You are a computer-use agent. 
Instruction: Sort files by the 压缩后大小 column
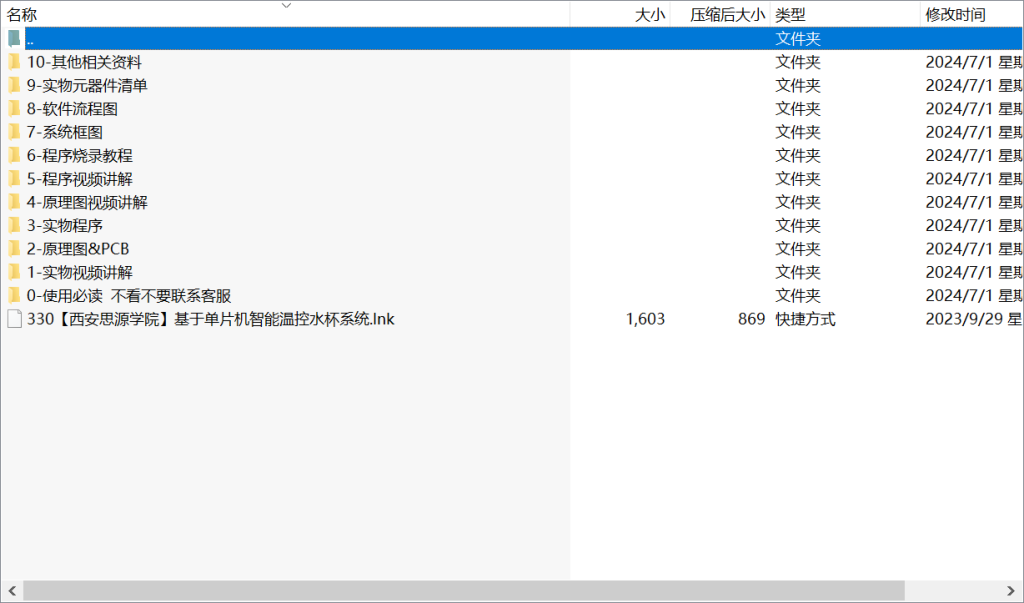730,14
